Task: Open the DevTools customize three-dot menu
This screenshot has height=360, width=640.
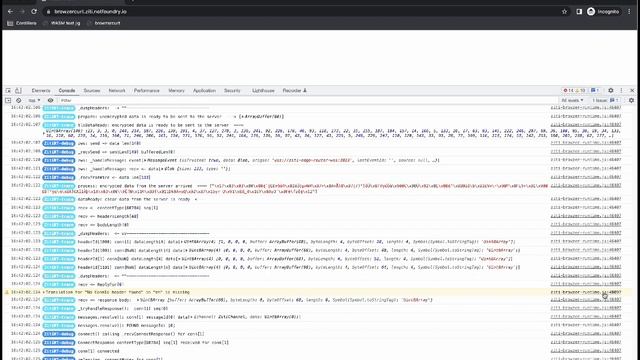Action: point(621,91)
